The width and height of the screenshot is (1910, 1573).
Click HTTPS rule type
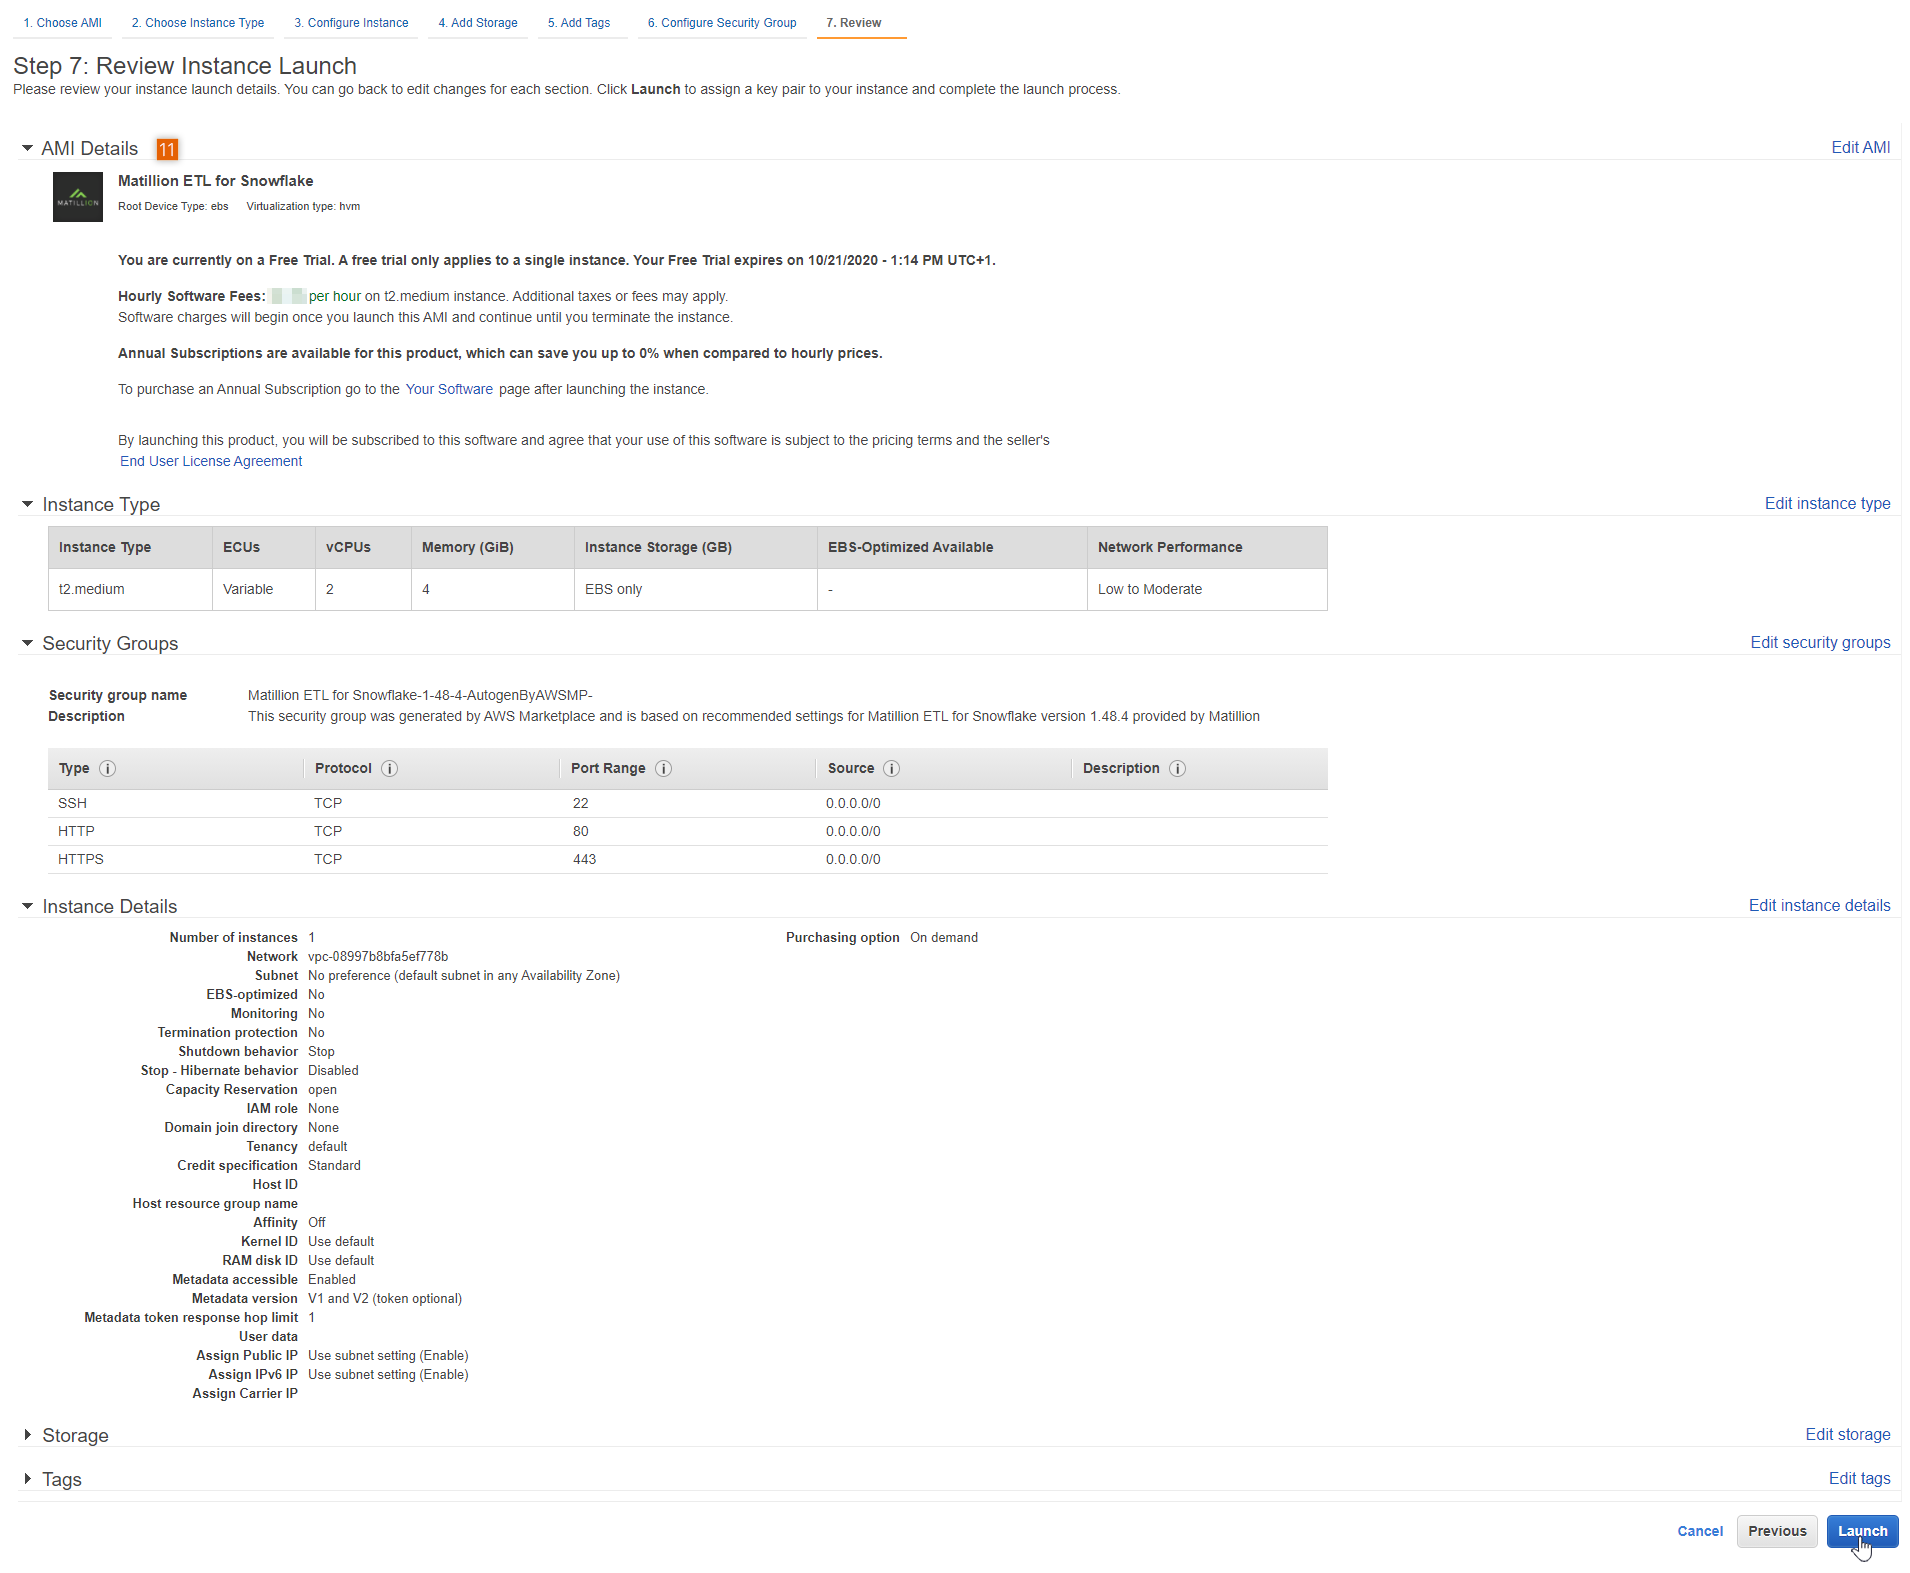(x=81, y=859)
